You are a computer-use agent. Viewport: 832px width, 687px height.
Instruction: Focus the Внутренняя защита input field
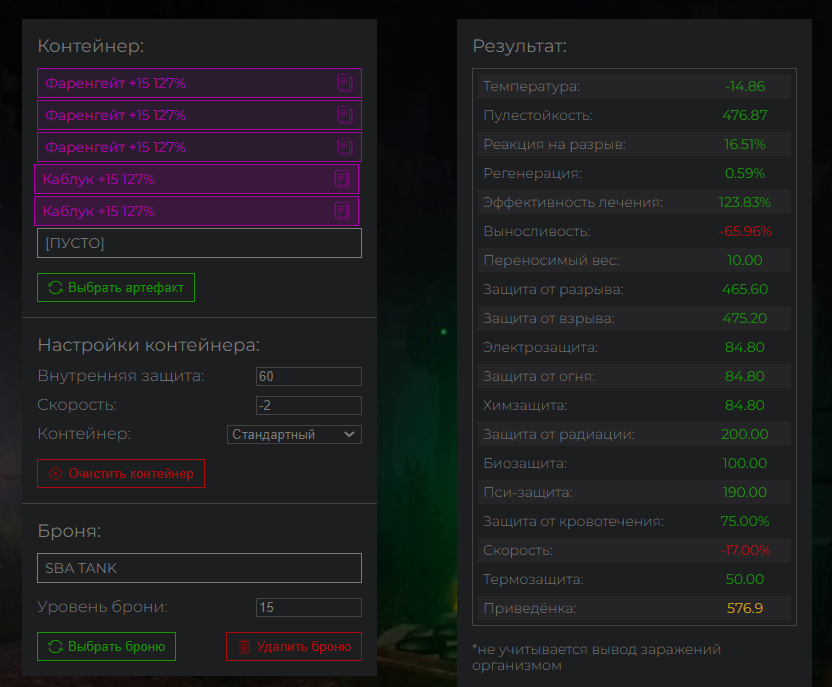[308, 377]
